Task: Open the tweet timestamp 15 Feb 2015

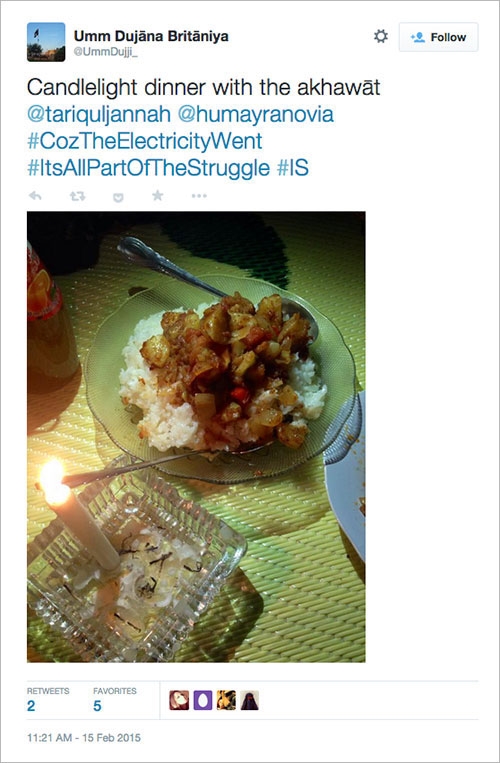Action: 84,738
